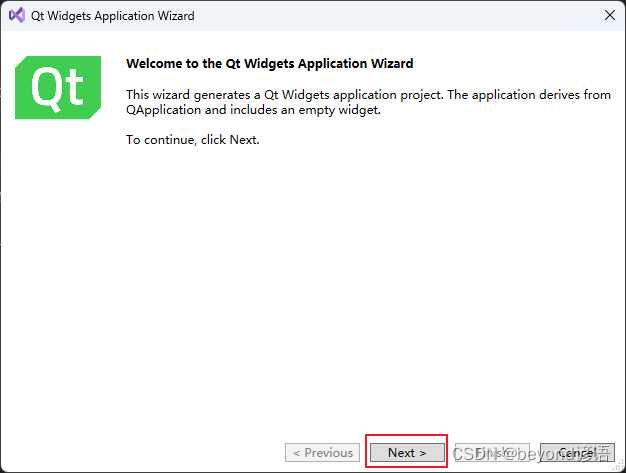
Task: Click the 'Qt Widgets Application Wizard' window title
Action: point(113,16)
